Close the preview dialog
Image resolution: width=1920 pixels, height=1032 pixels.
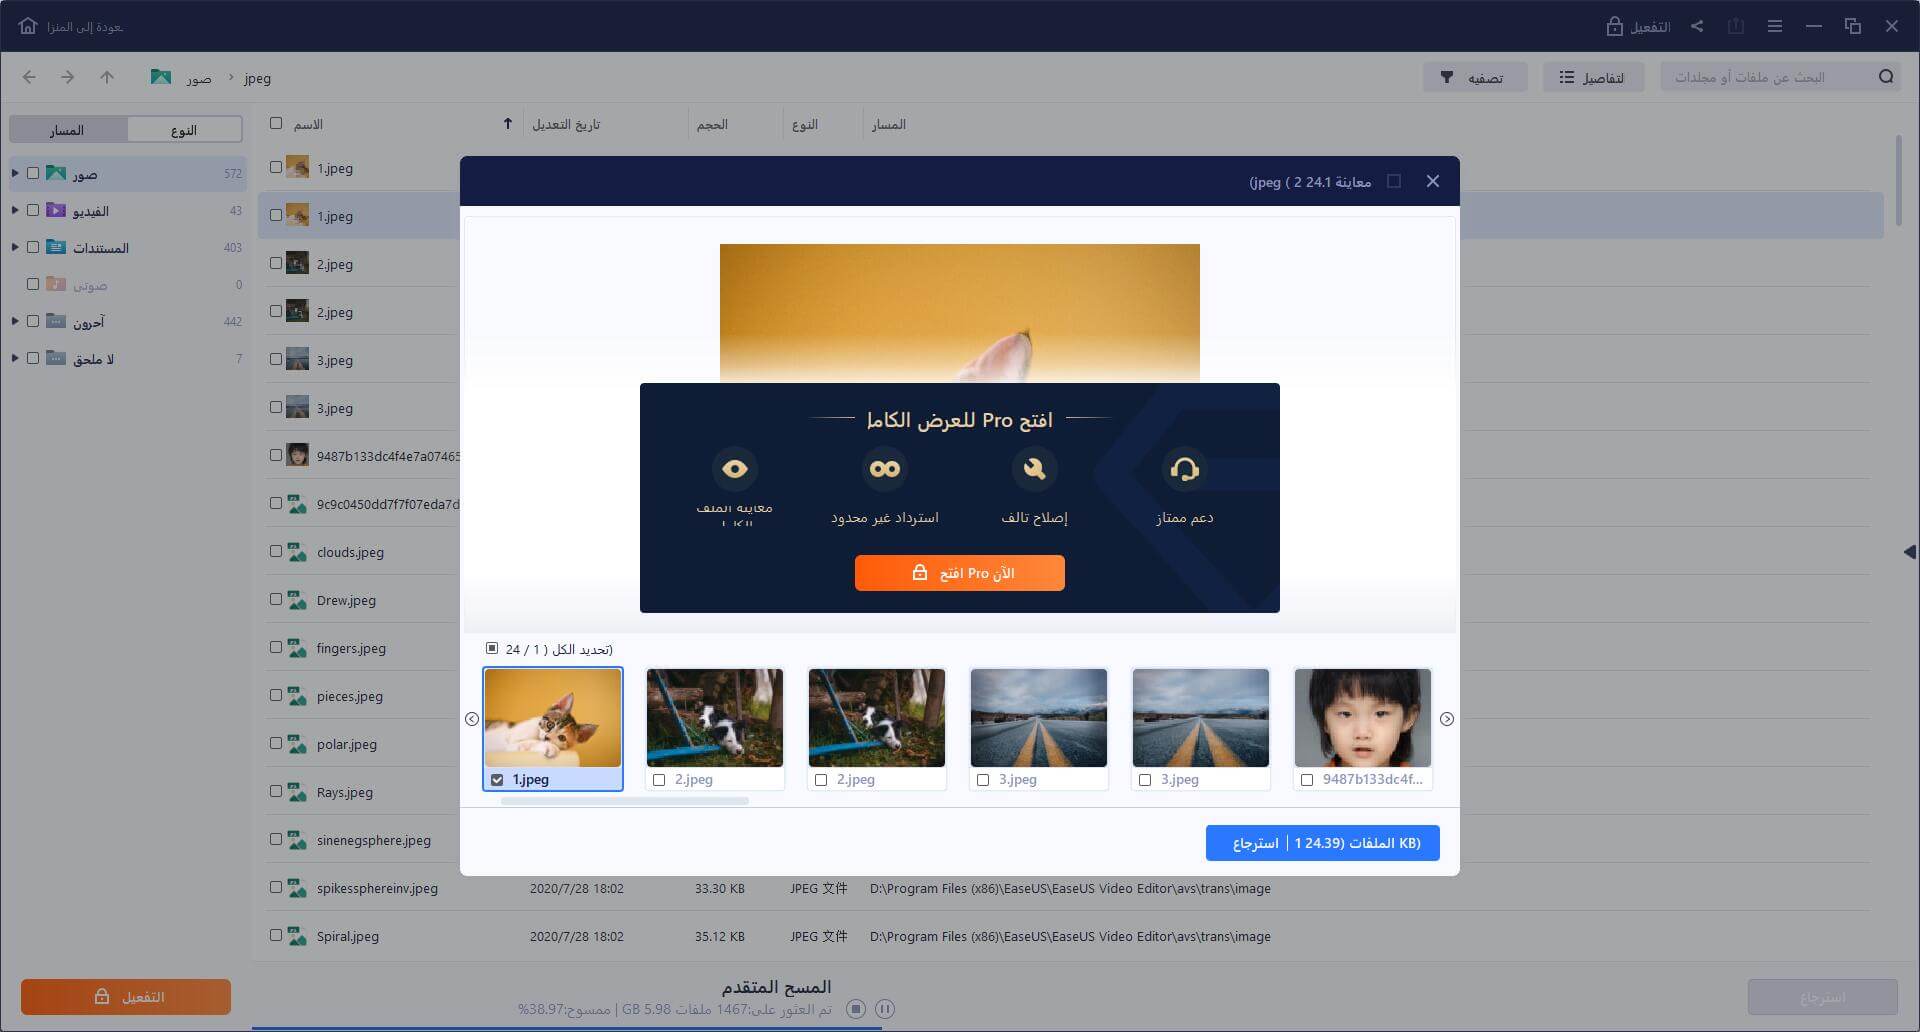[x=1433, y=181]
